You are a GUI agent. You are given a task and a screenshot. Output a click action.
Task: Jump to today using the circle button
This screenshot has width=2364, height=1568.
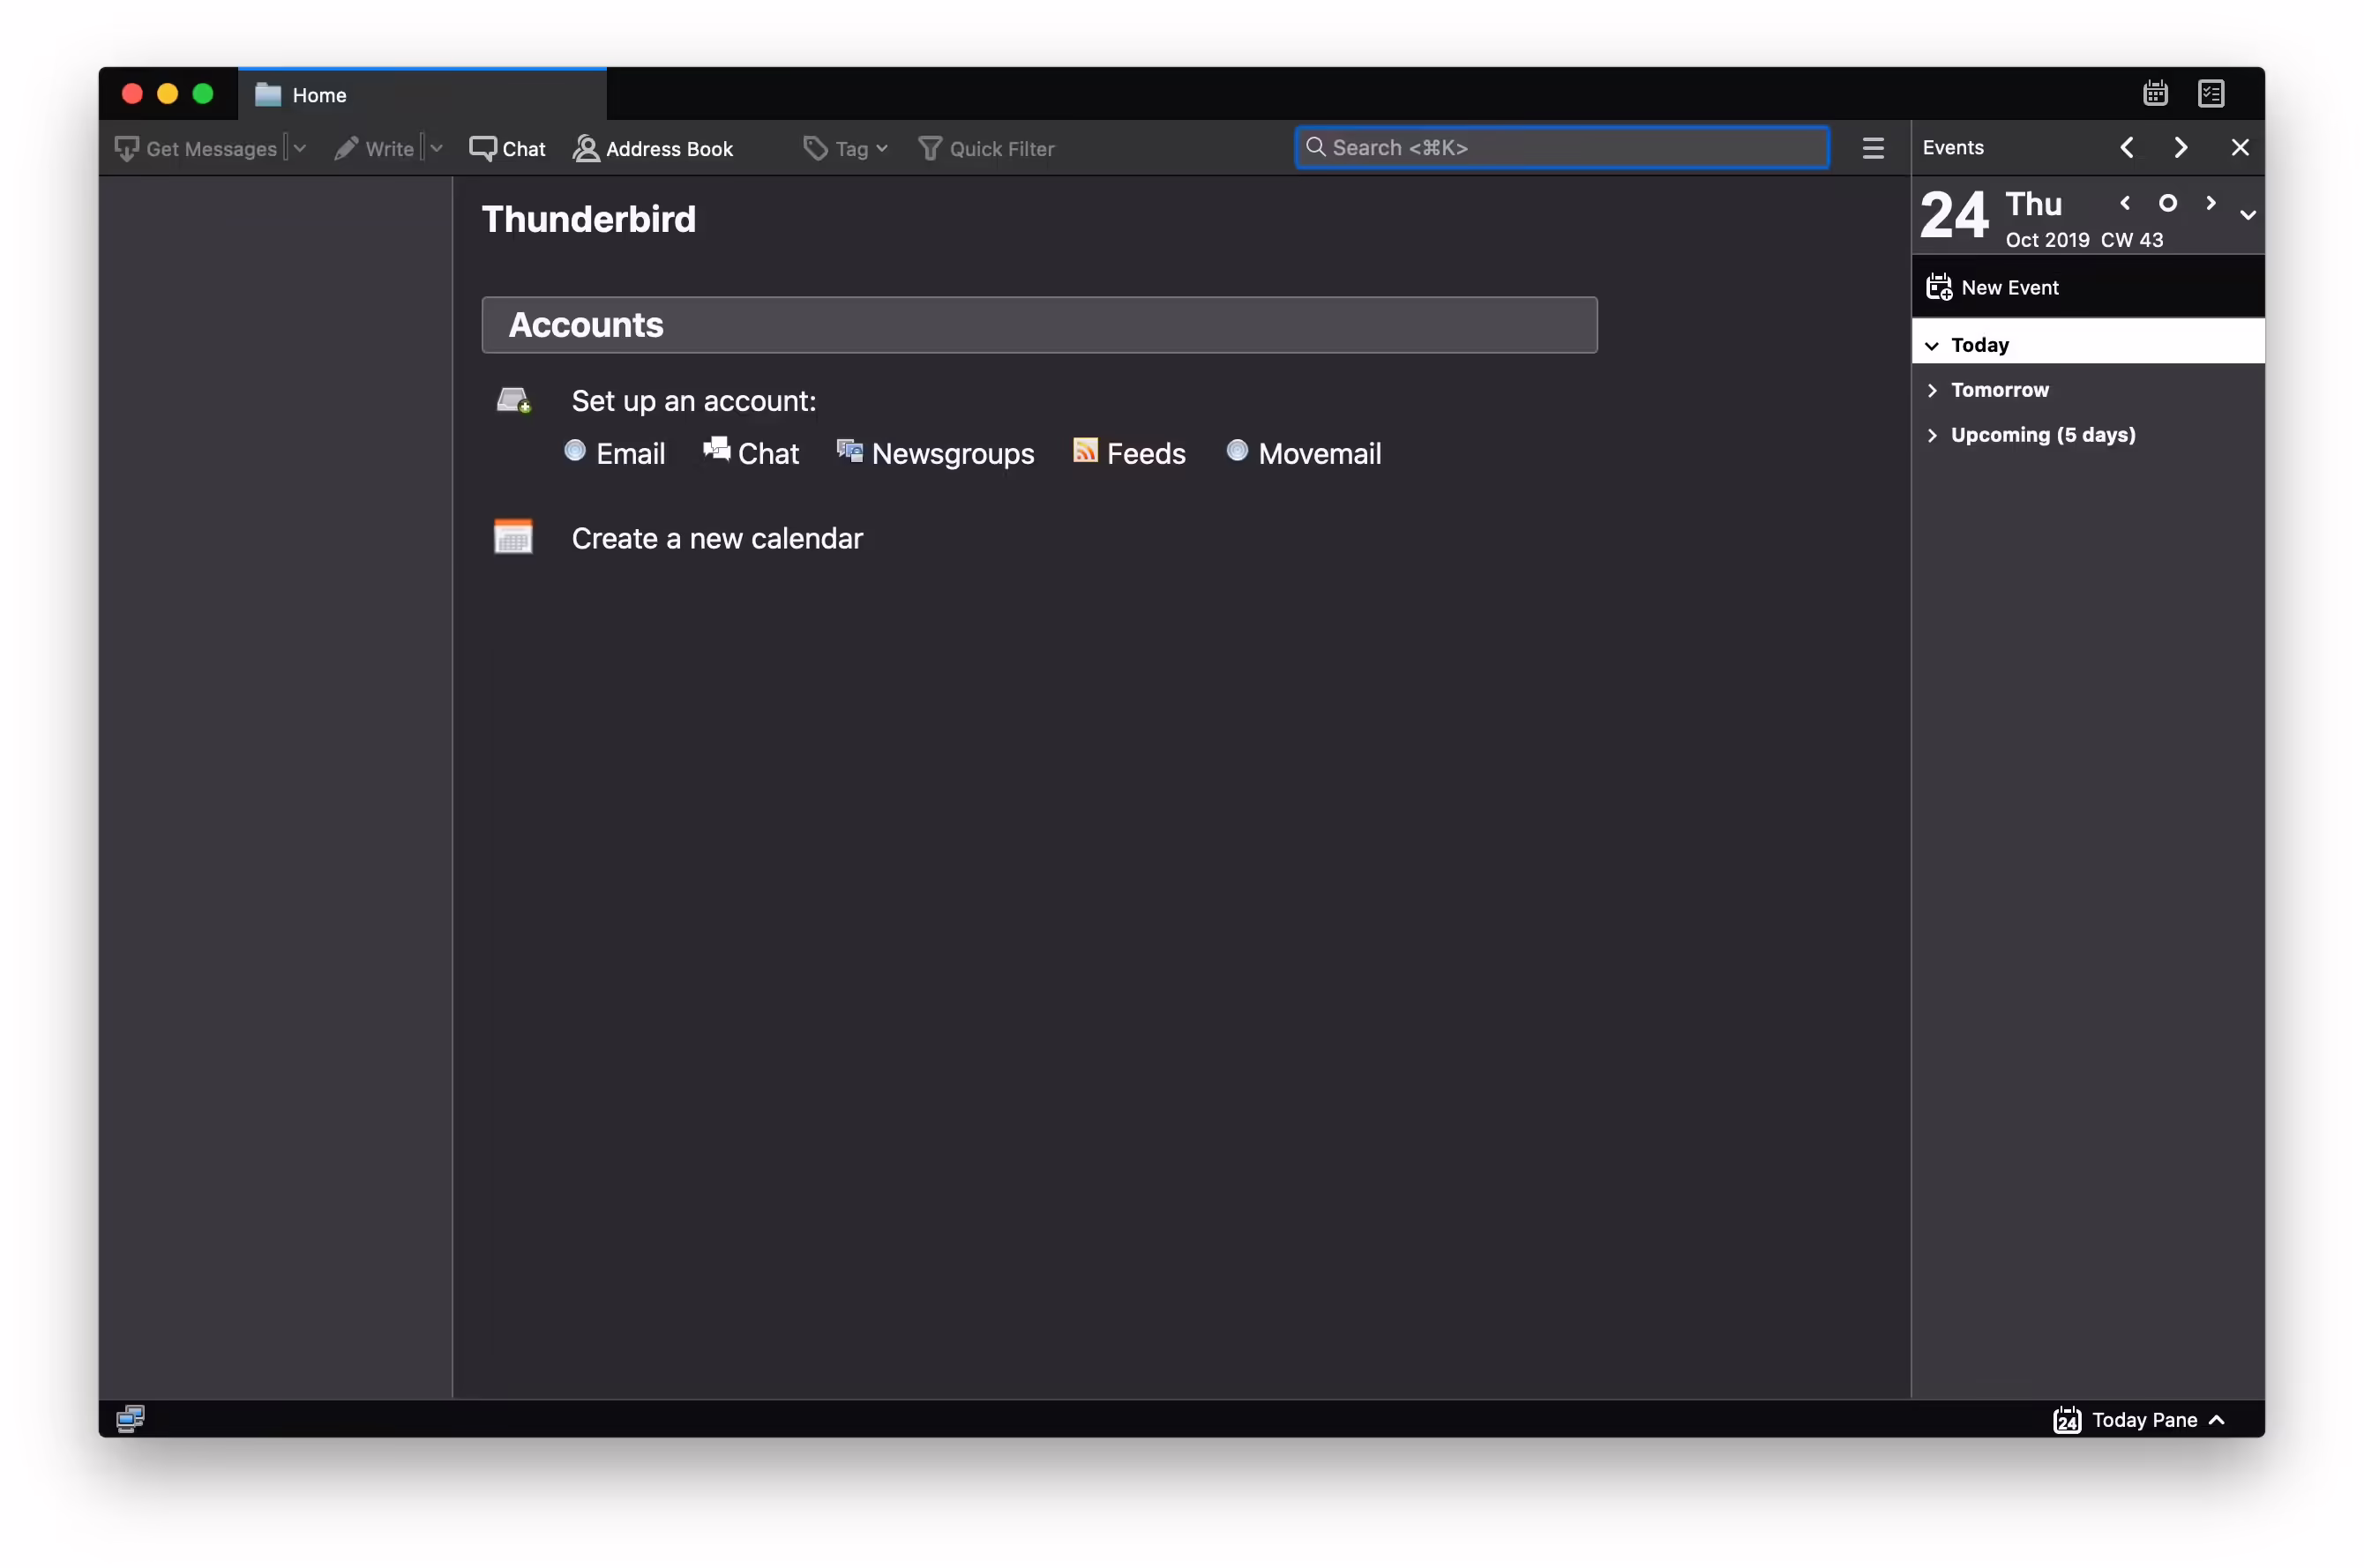coord(2167,204)
